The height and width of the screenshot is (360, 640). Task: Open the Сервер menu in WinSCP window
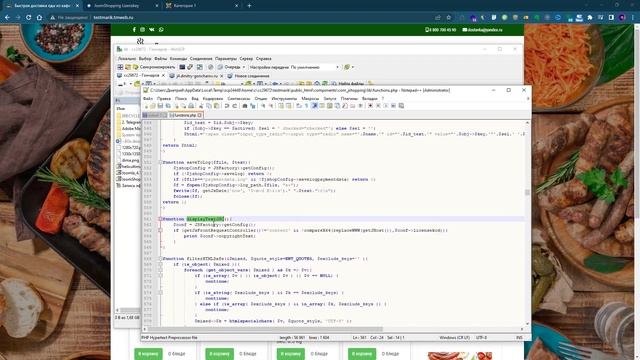(x=246, y=59)
